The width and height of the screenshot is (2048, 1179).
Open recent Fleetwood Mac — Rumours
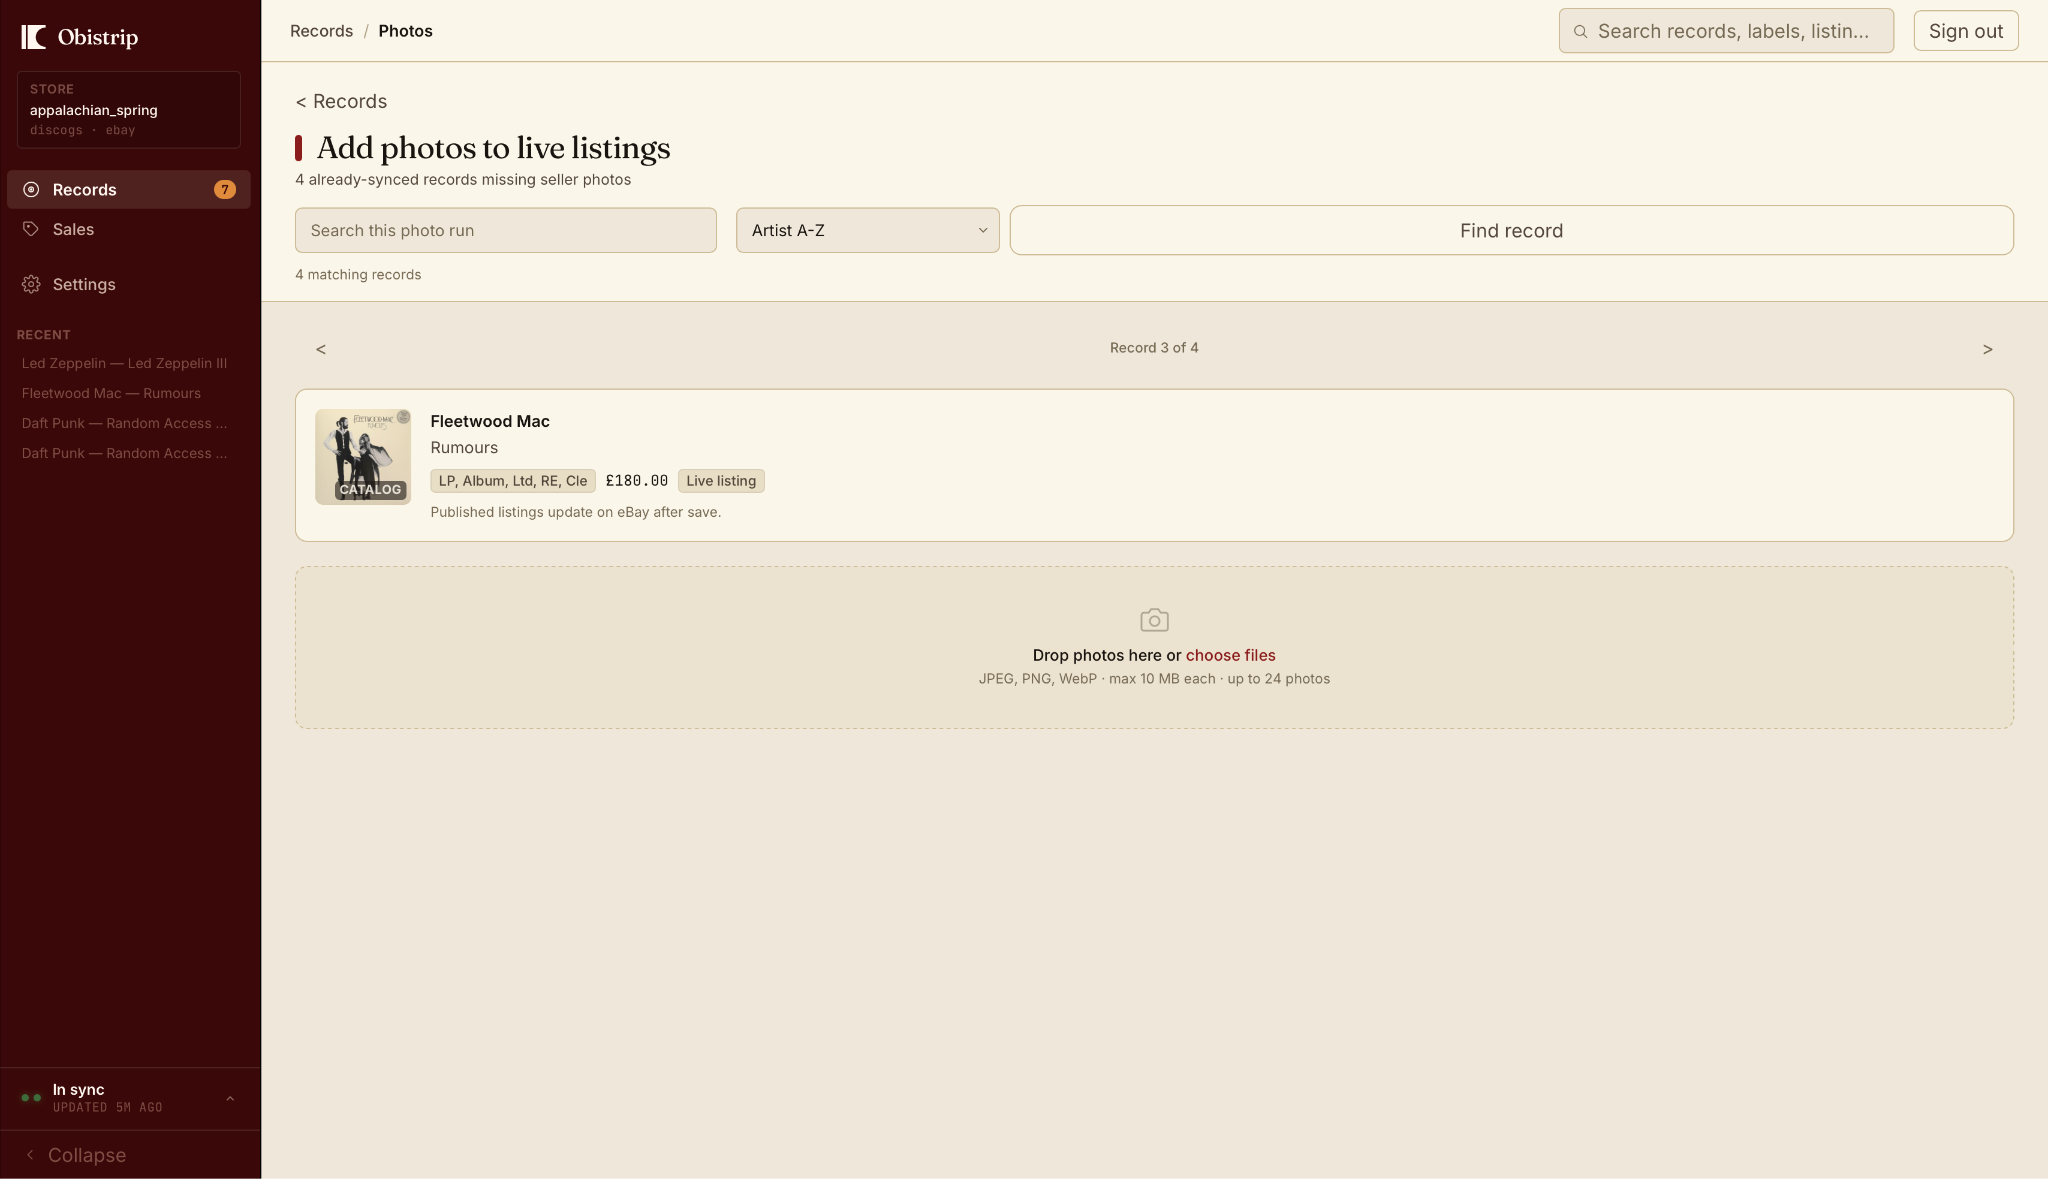[111, 393]
